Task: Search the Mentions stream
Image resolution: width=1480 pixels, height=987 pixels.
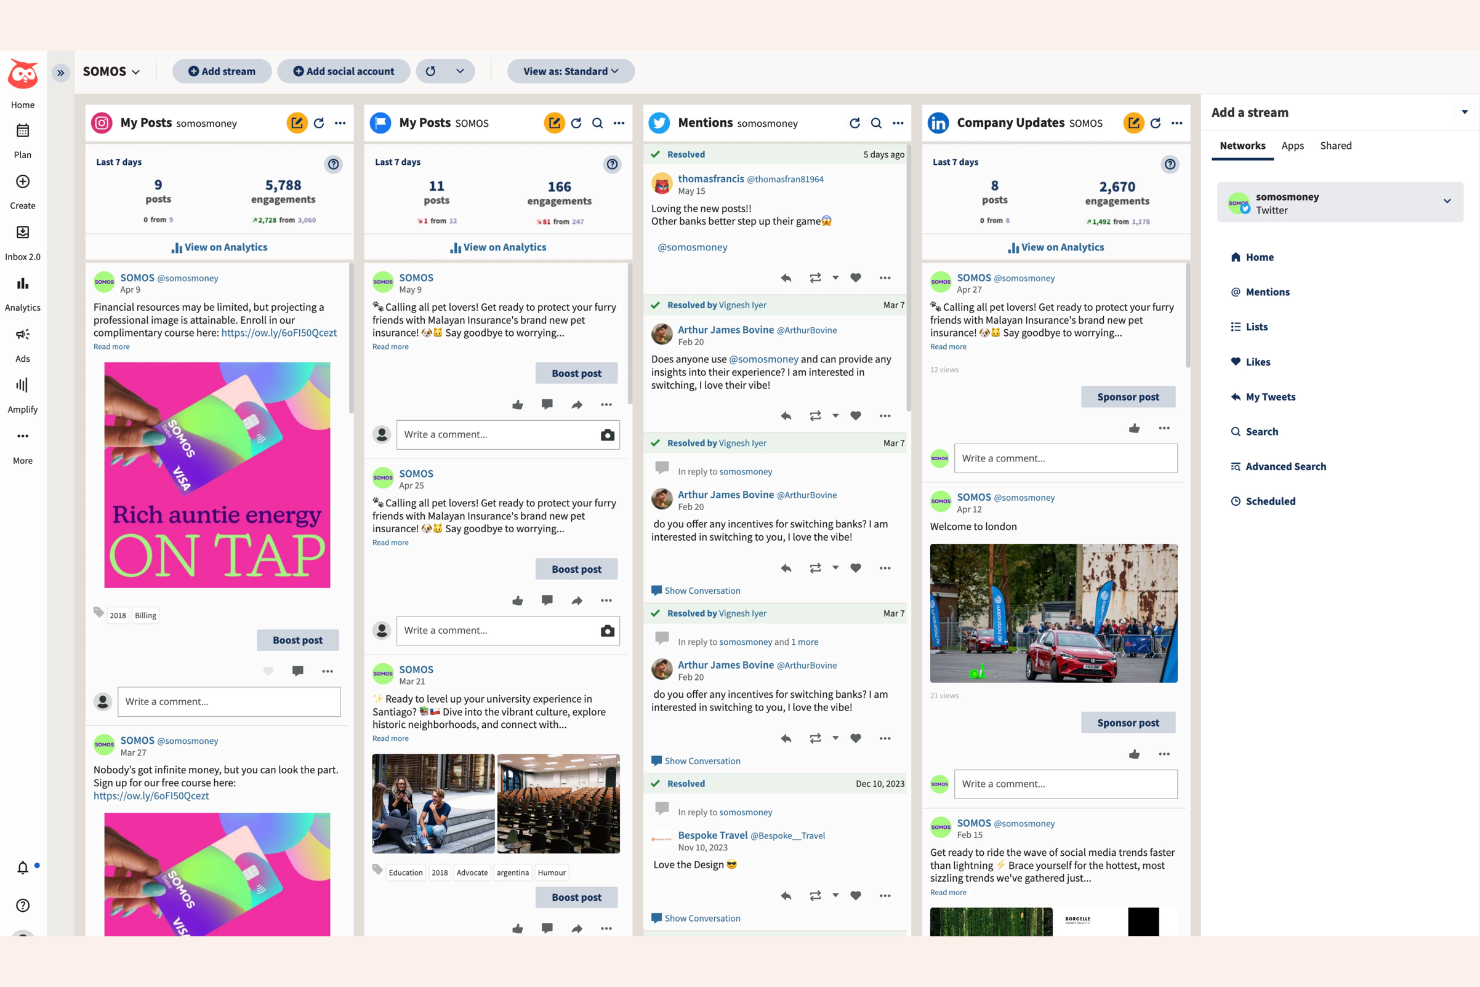Action: (x=876, y=123)
